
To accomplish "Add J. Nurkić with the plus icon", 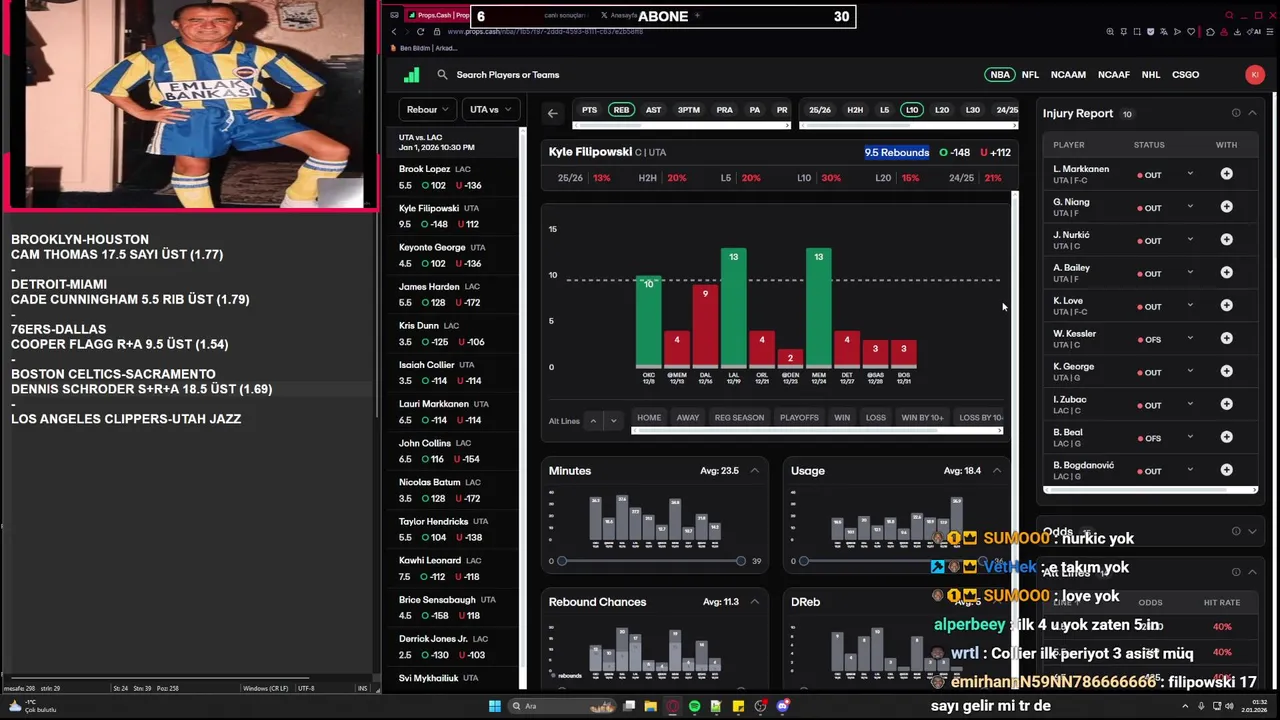I will point(1226,240).
